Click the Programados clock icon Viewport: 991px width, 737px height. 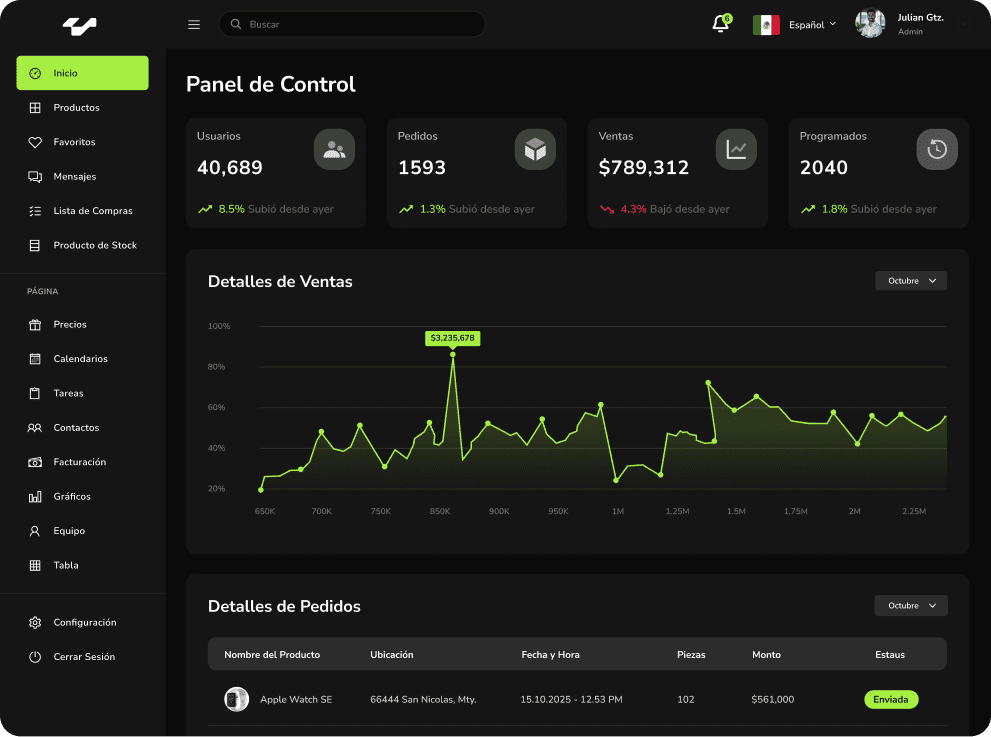coord(937,149)
